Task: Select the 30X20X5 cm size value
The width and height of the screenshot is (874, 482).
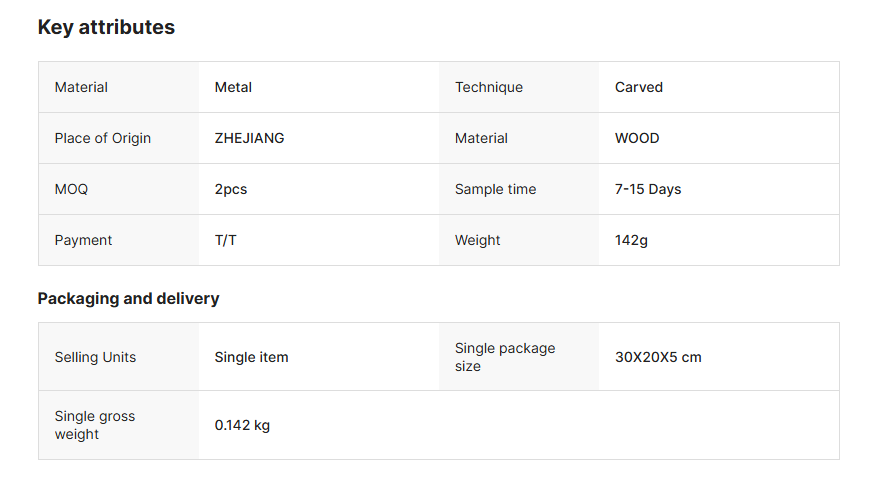Action: click(658, 357)
